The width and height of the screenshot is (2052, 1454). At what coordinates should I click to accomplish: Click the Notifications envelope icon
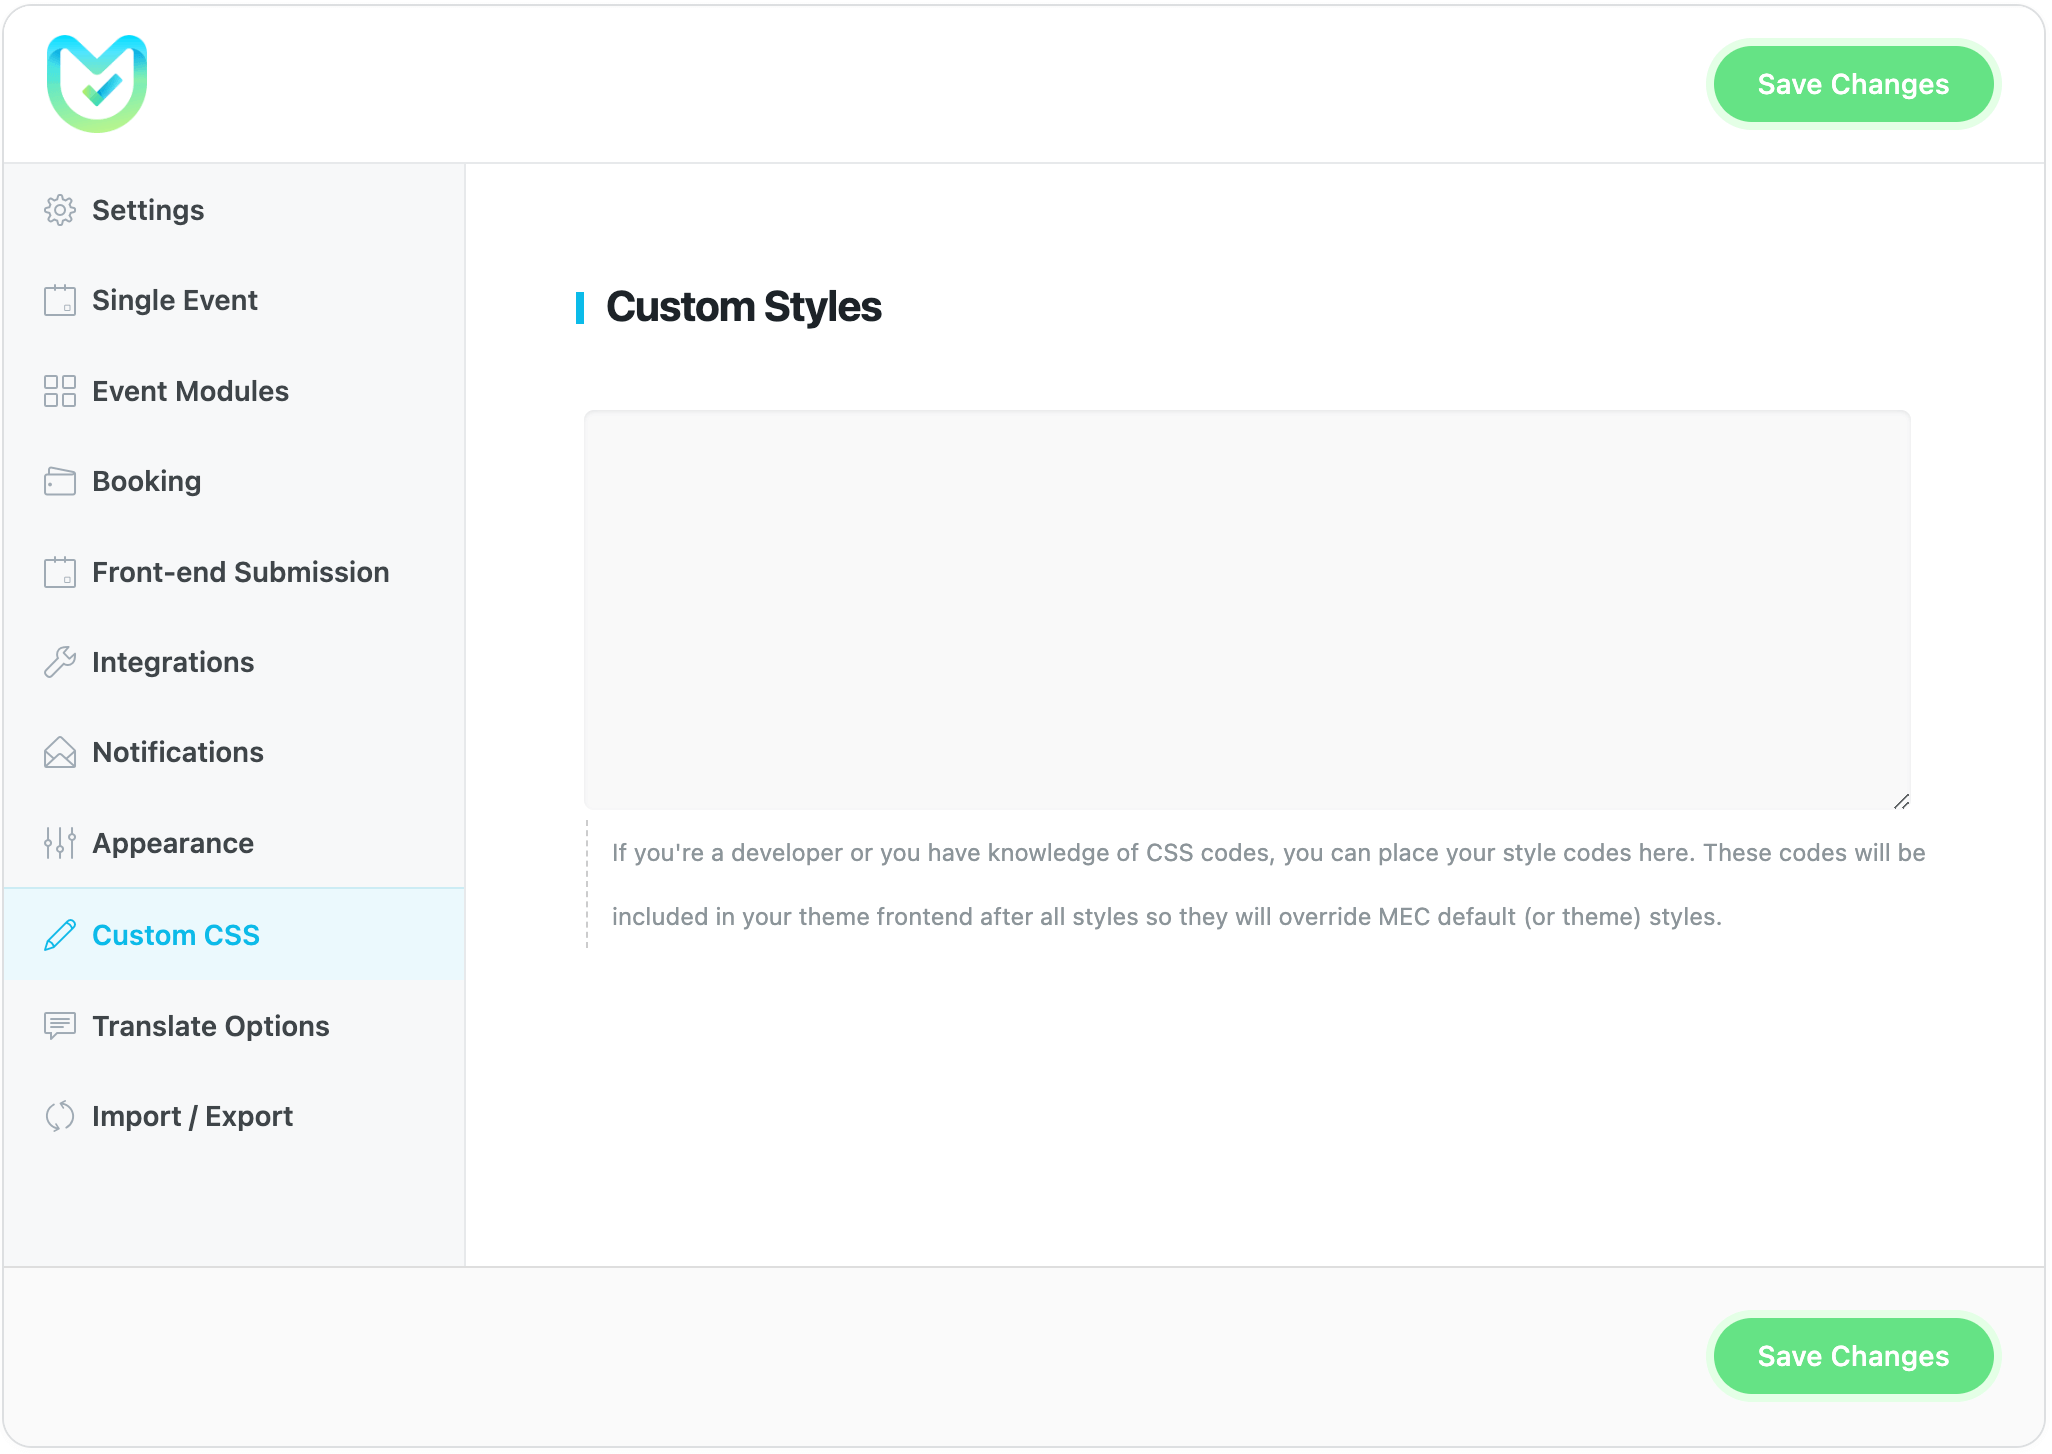click(60, 752)
